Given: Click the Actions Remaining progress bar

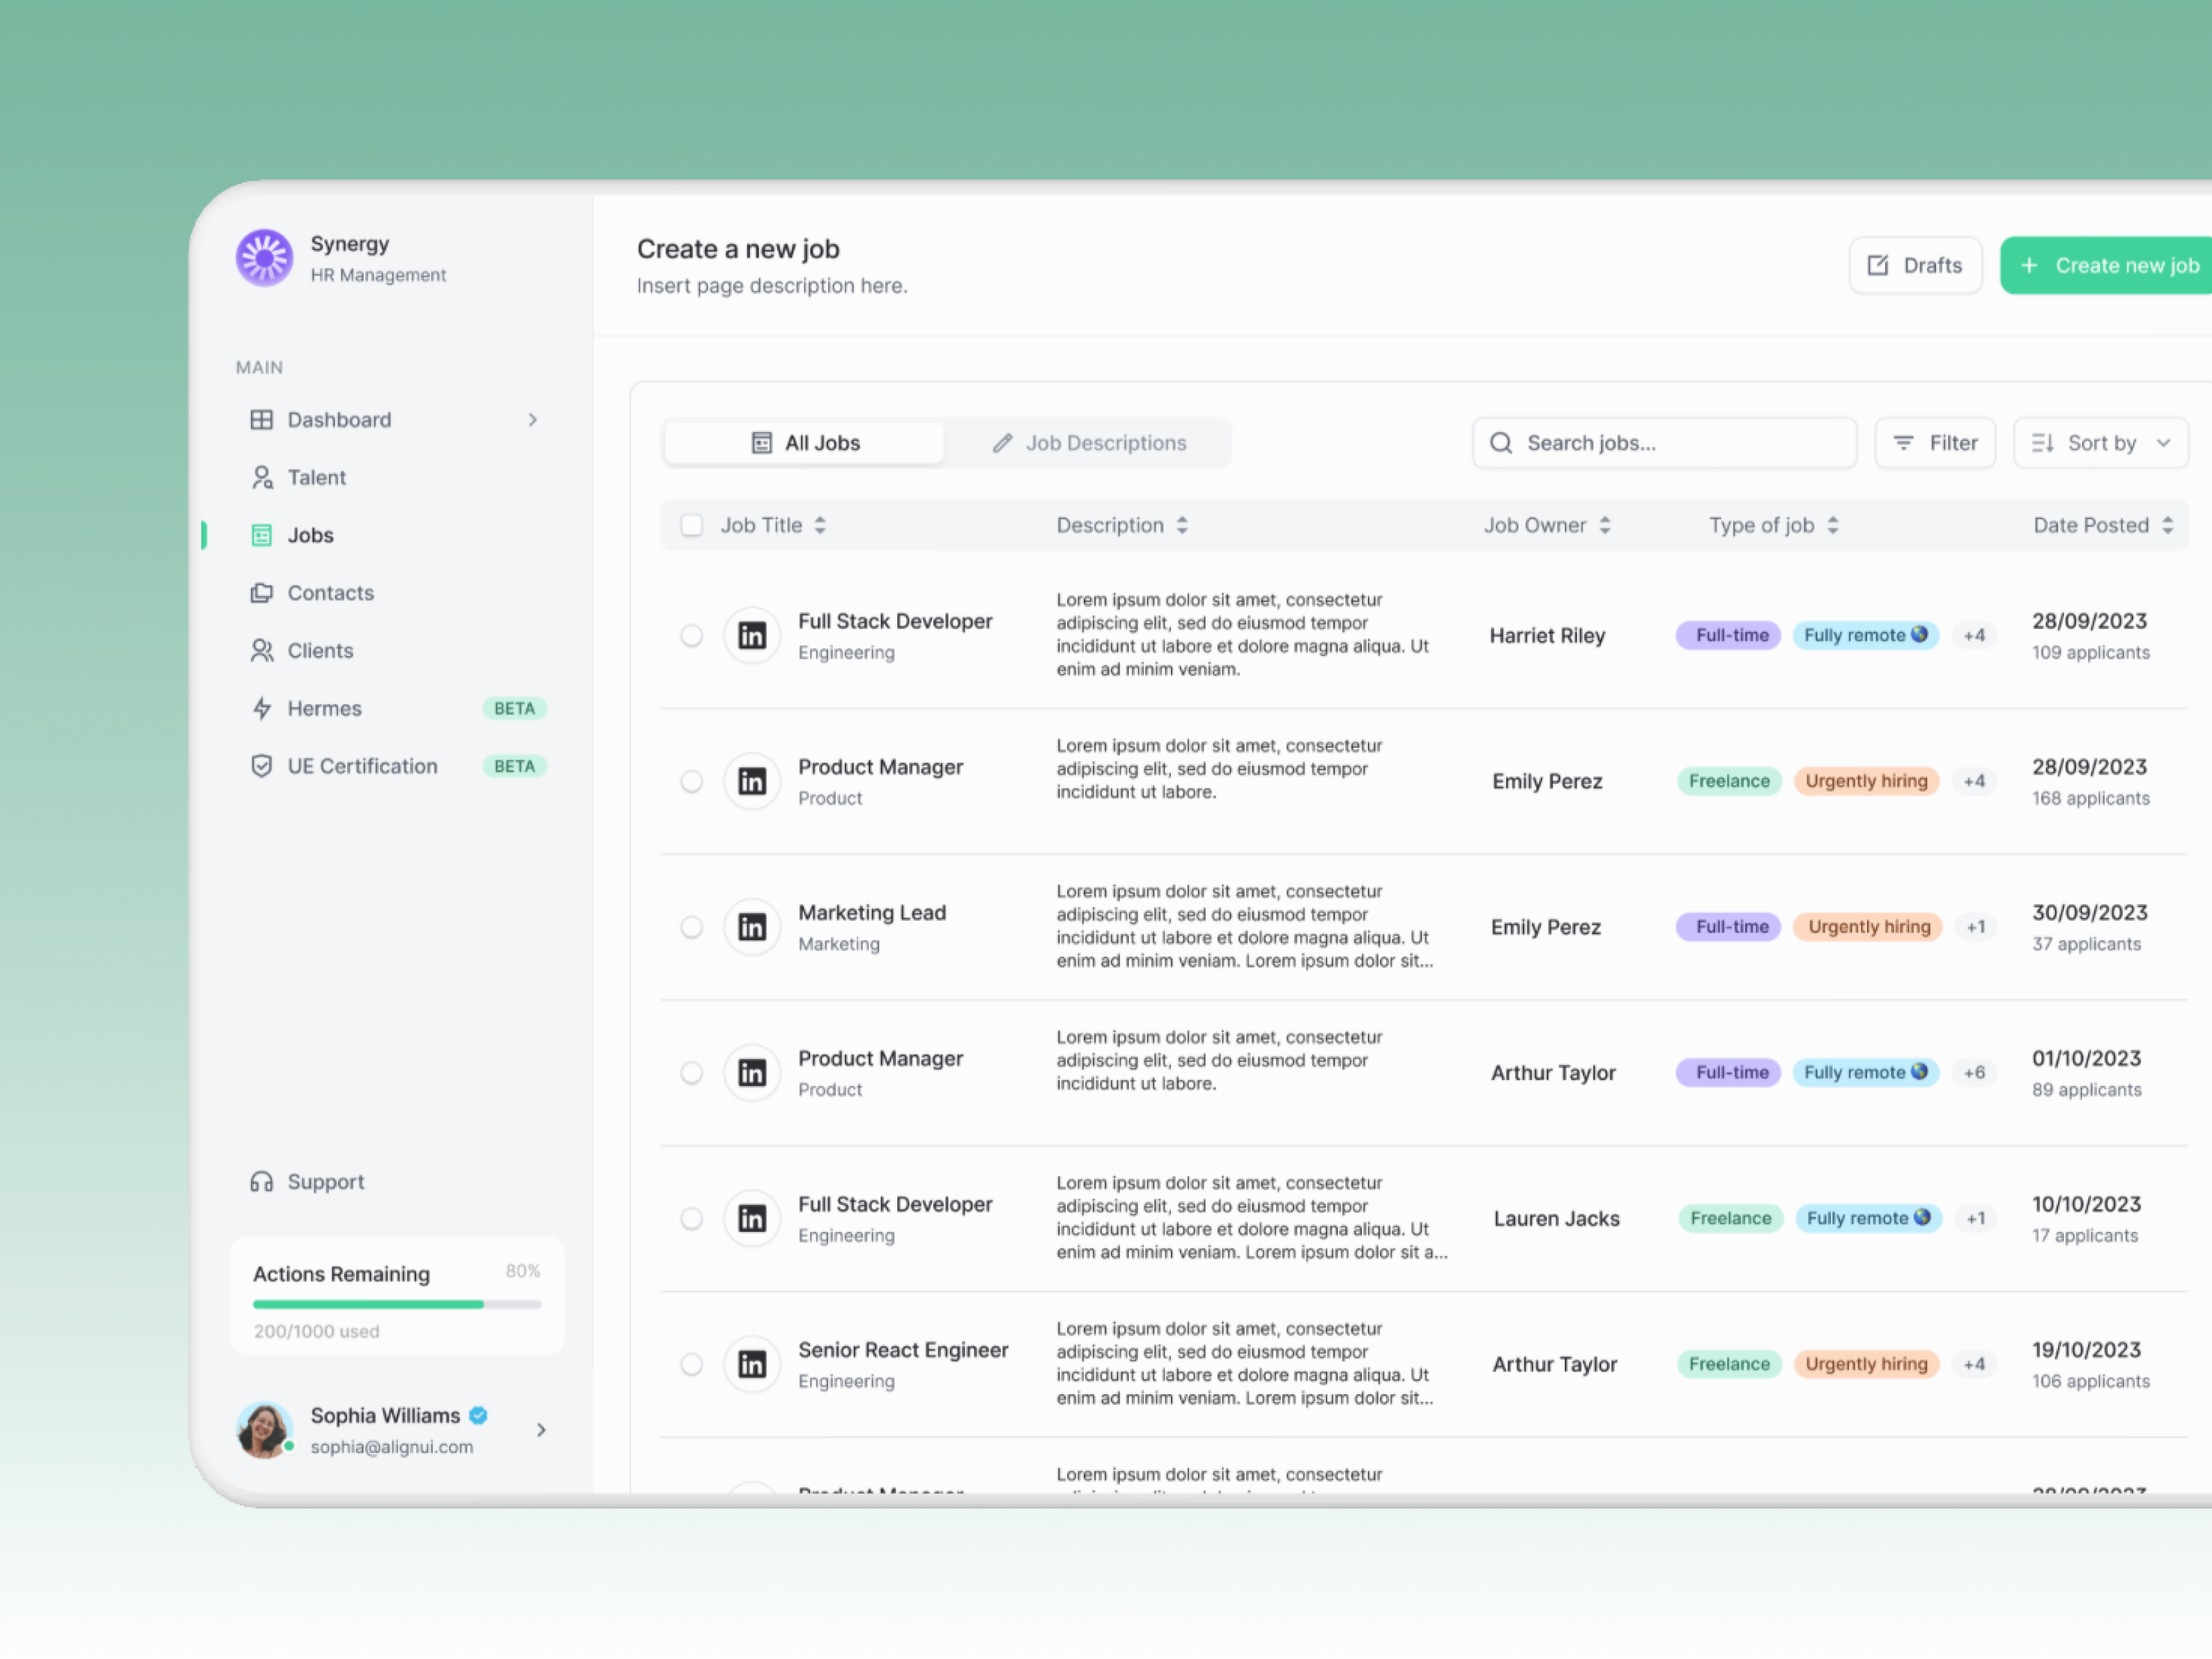Looking at the screenshot, I should coord(396,1304).
